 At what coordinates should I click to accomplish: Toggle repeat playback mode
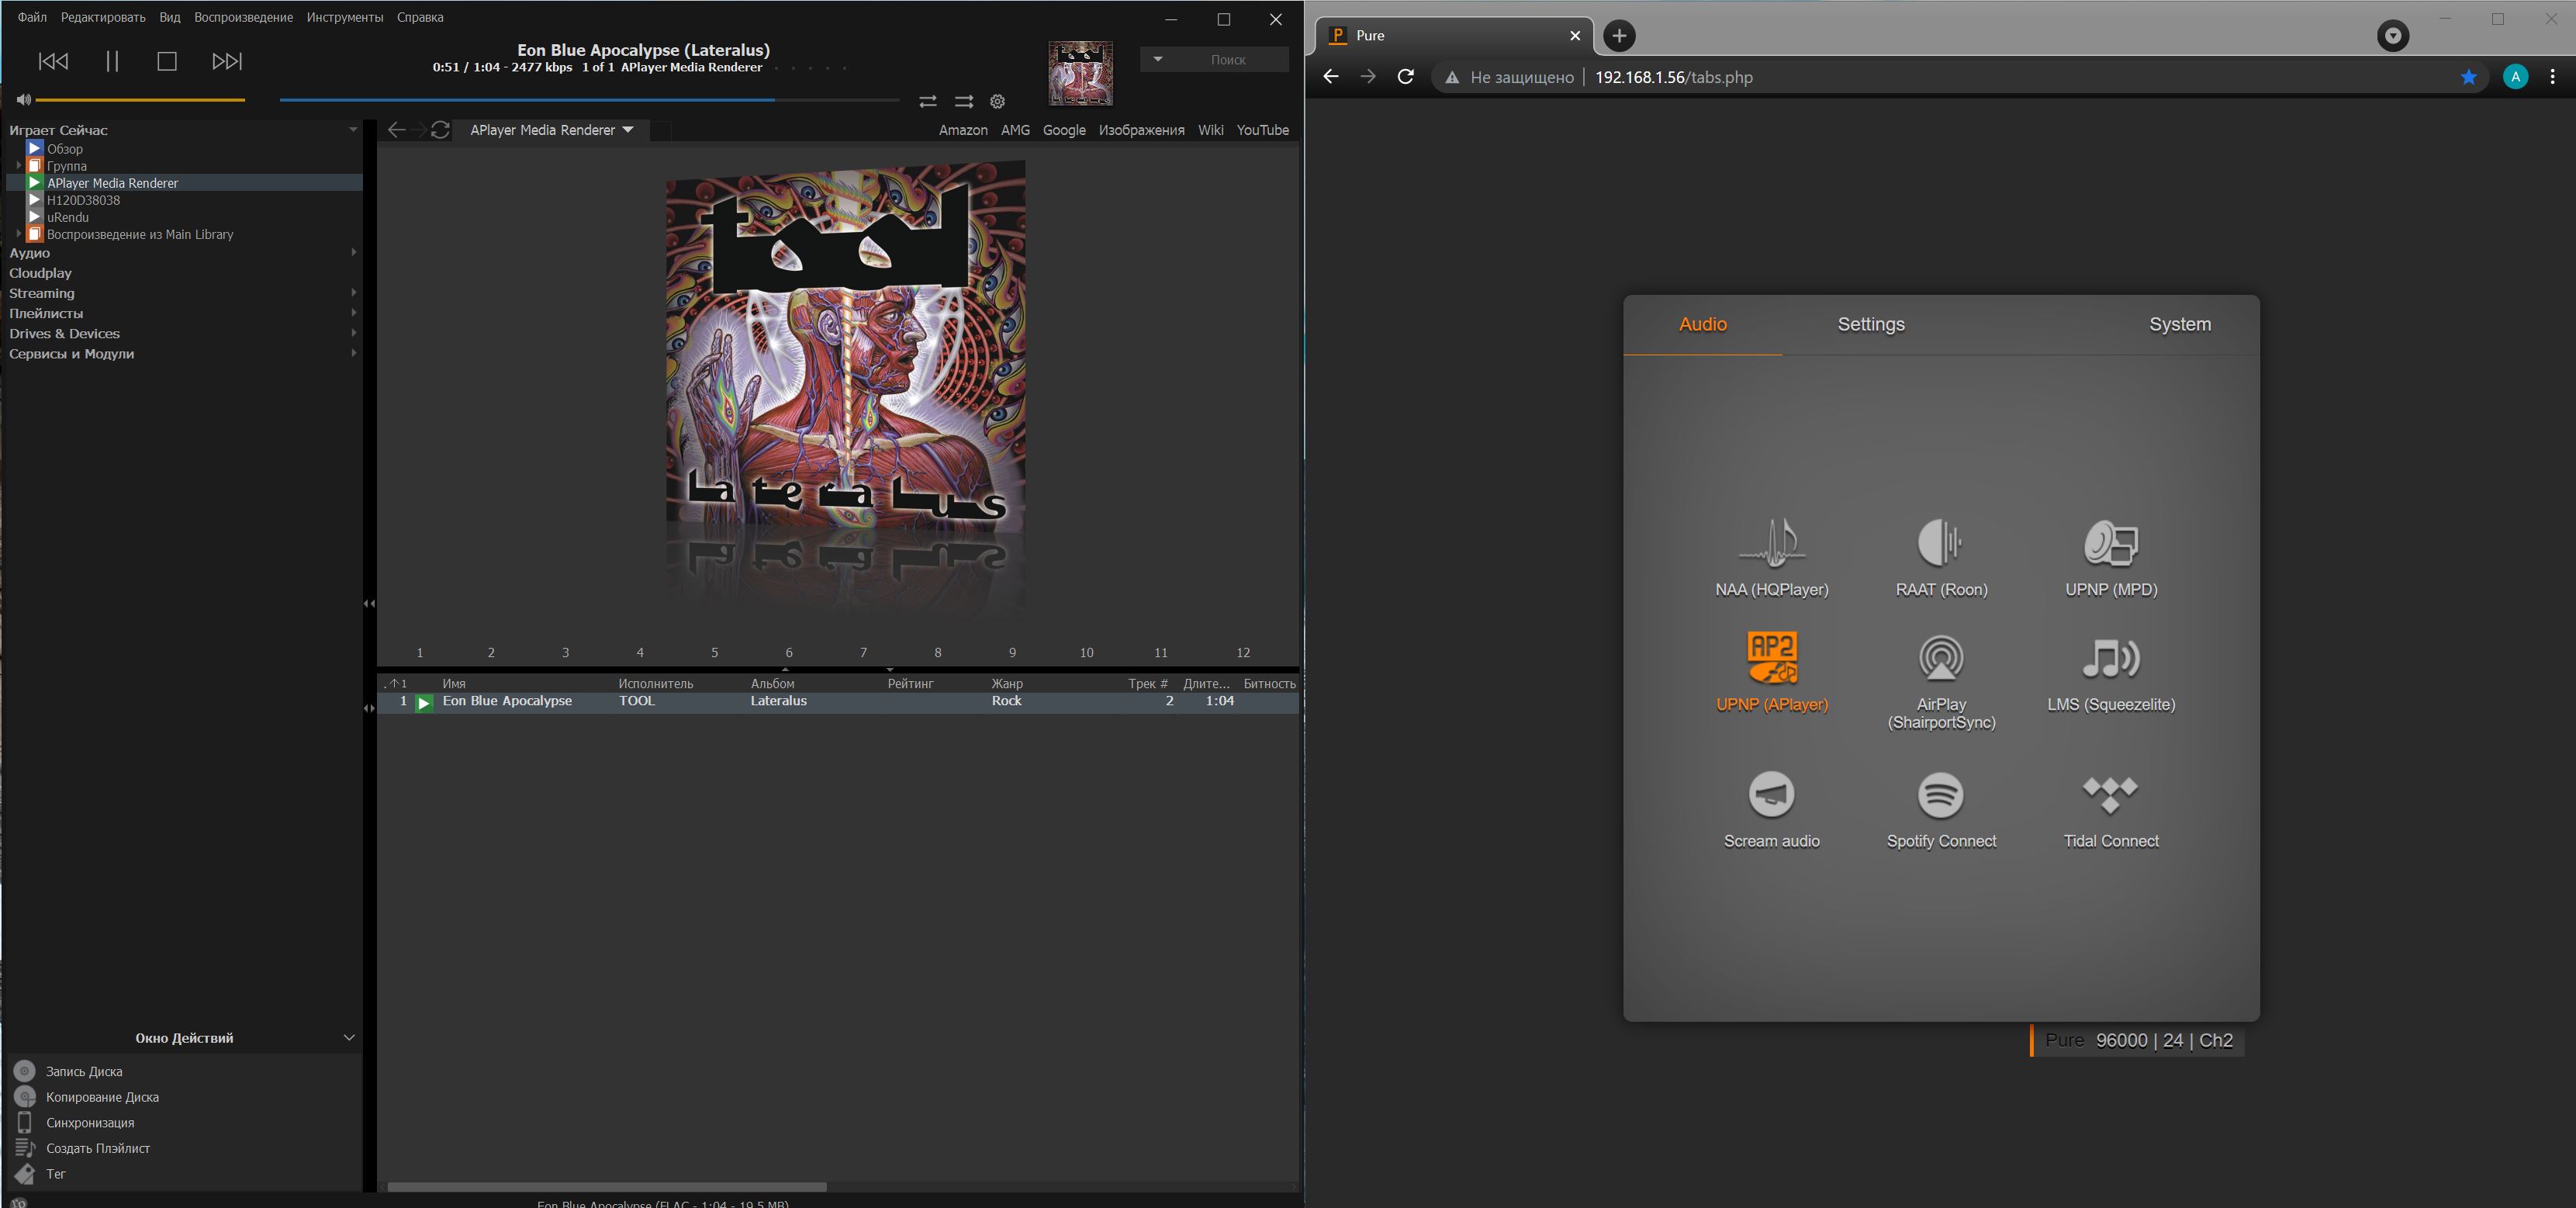pyautogui.click(x=928, y=101)
